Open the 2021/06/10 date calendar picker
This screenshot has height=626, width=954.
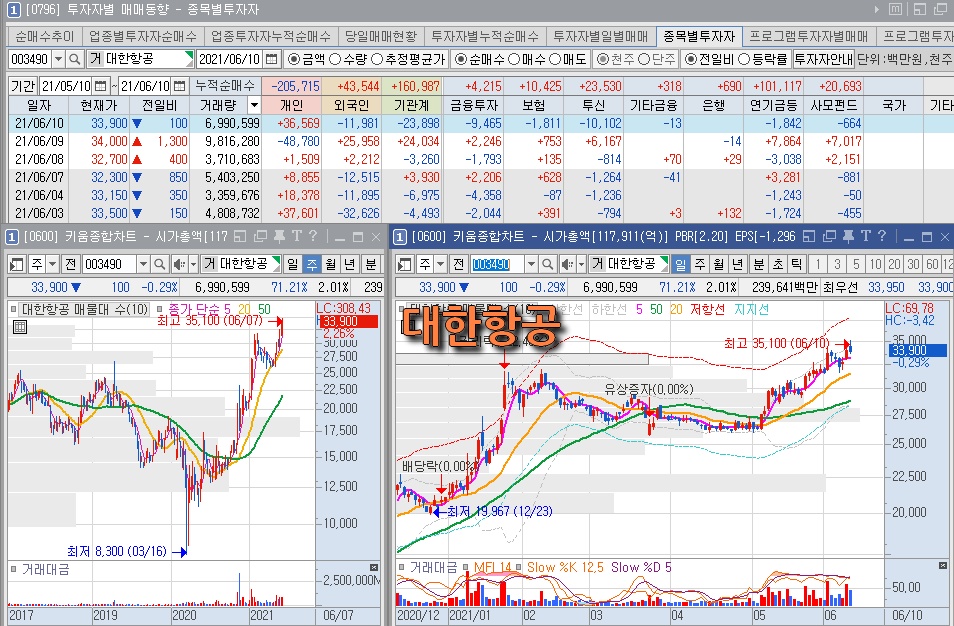271,59
